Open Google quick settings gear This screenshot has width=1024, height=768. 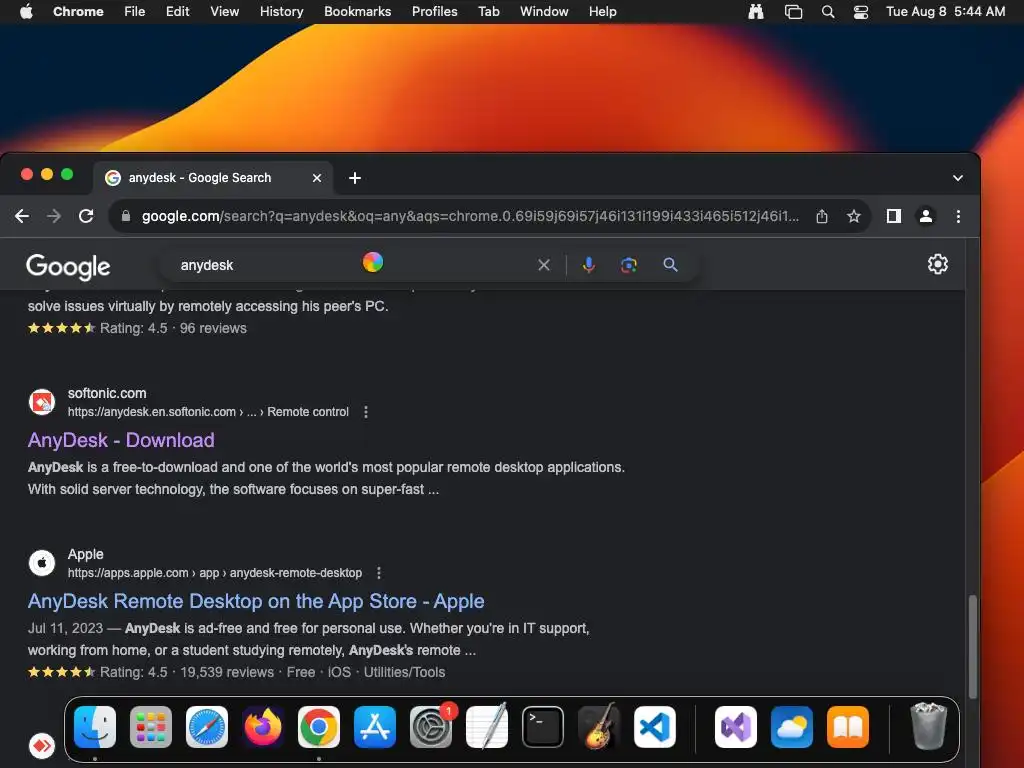[938, 264]
